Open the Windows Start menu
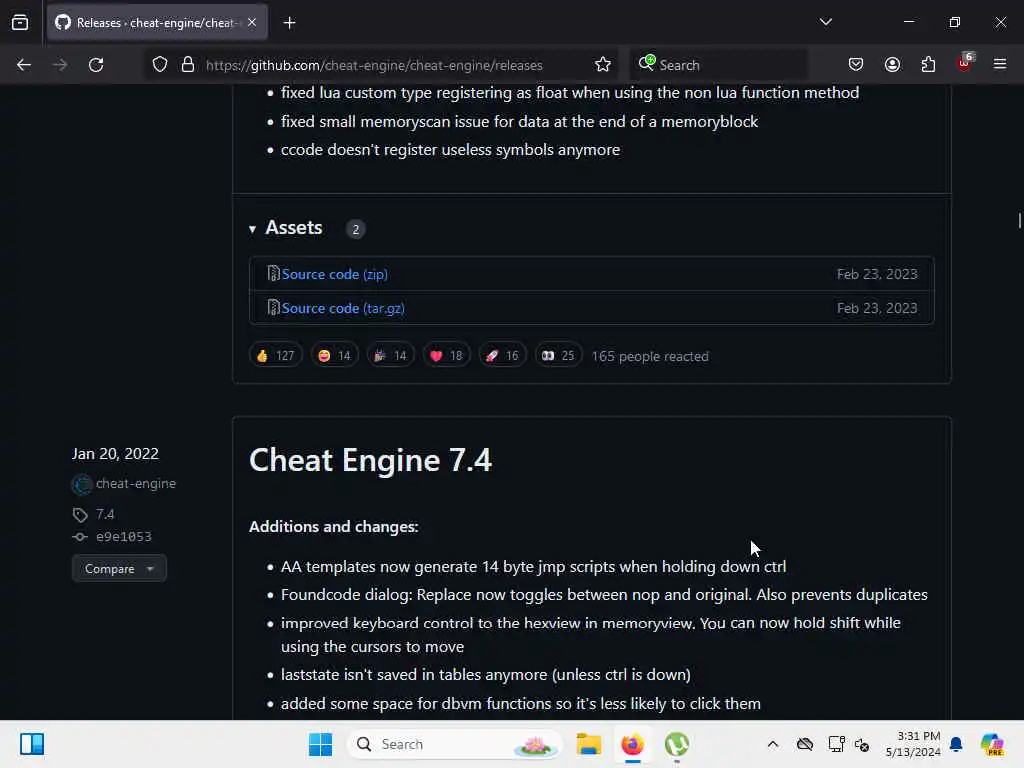Image resolution: width=1024 pixels, height=768 pixels. coord(320,744)
